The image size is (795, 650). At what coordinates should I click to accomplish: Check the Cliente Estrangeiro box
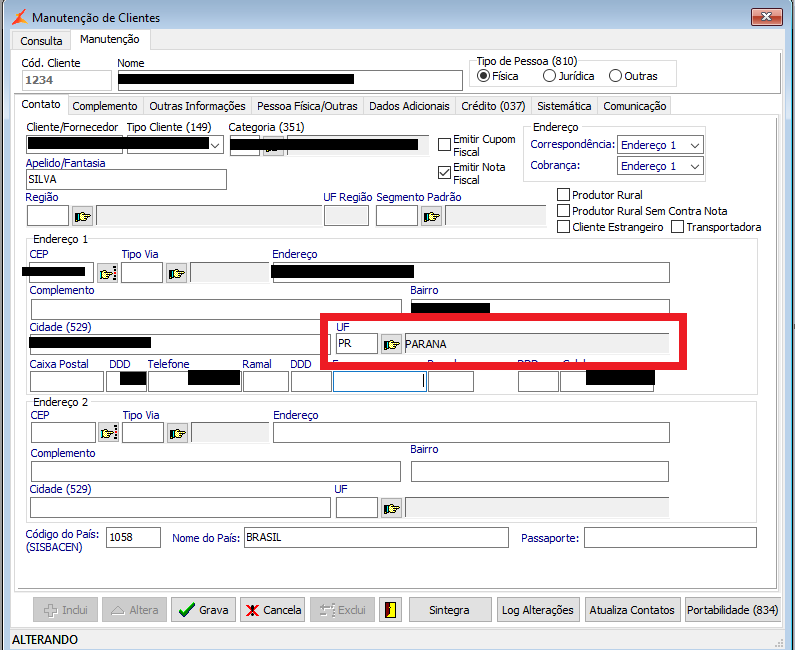coord(563,227)
